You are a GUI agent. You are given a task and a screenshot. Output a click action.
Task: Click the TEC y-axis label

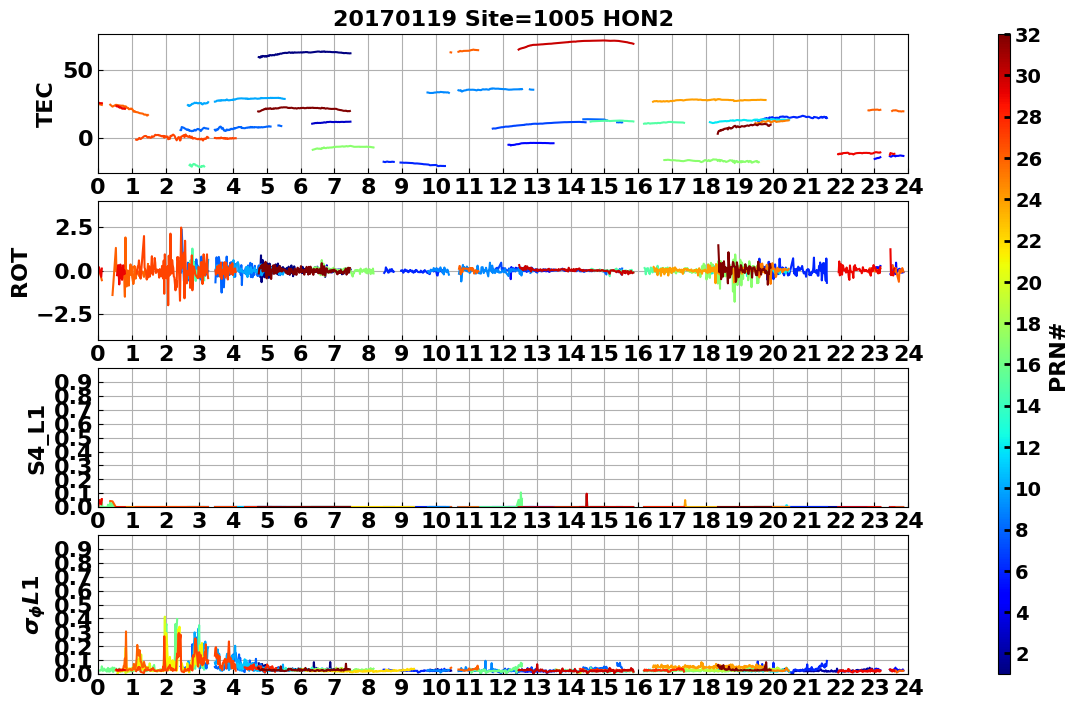coord(45,104)
